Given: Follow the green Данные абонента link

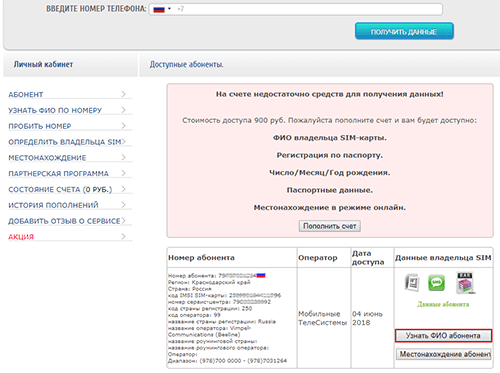Looking at the screenshot, I should (443, 304).
